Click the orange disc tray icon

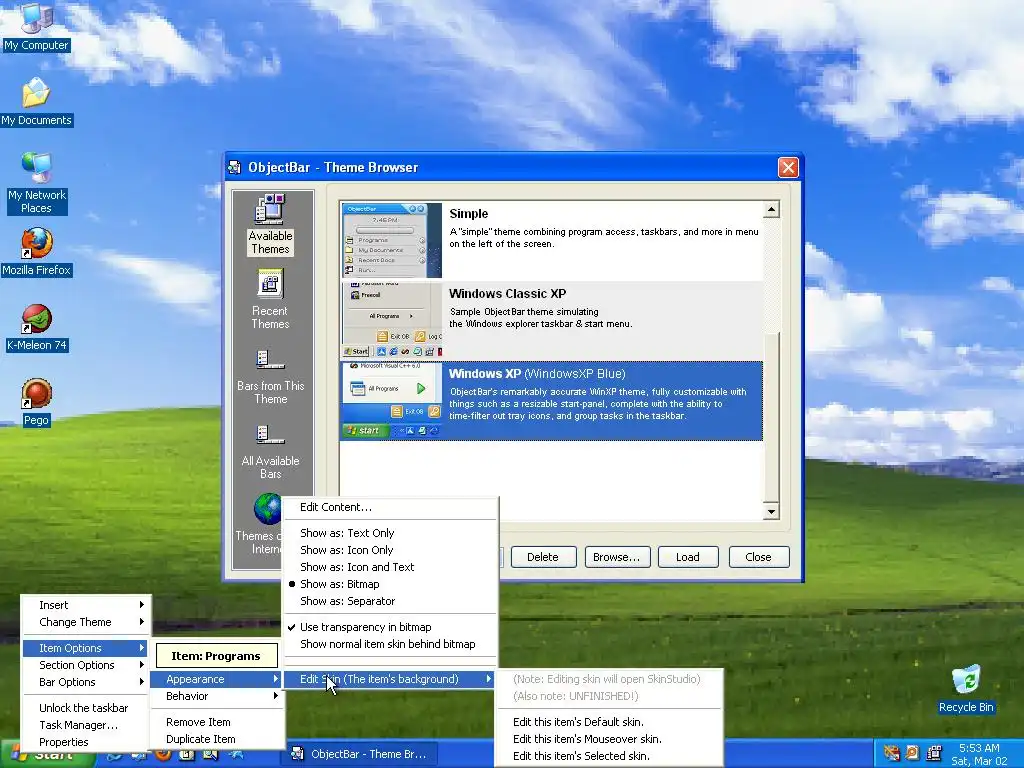click(912, 753)
